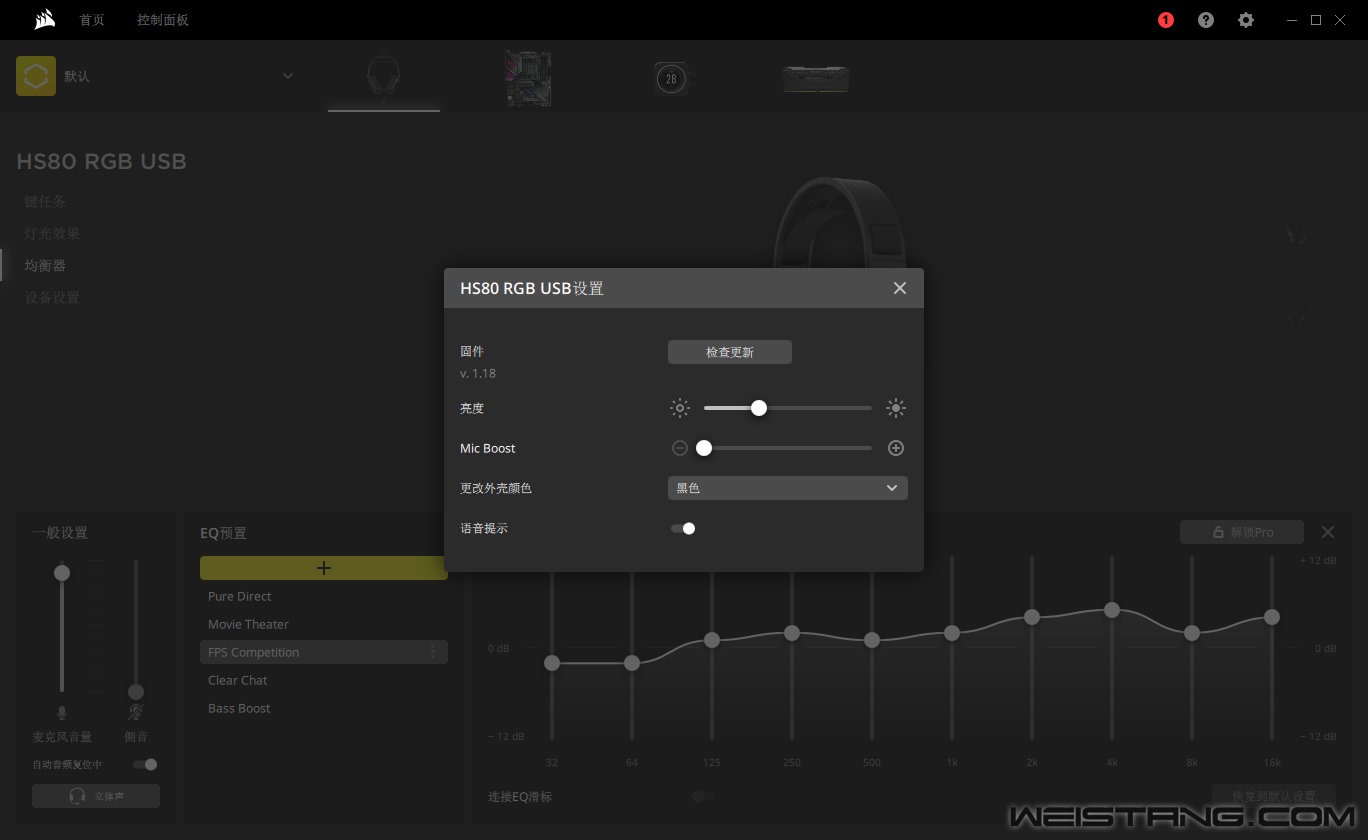Screen dimensions: 1368x840
Task: Expand the profile selector chevron
Action: [x=288, y=76]
